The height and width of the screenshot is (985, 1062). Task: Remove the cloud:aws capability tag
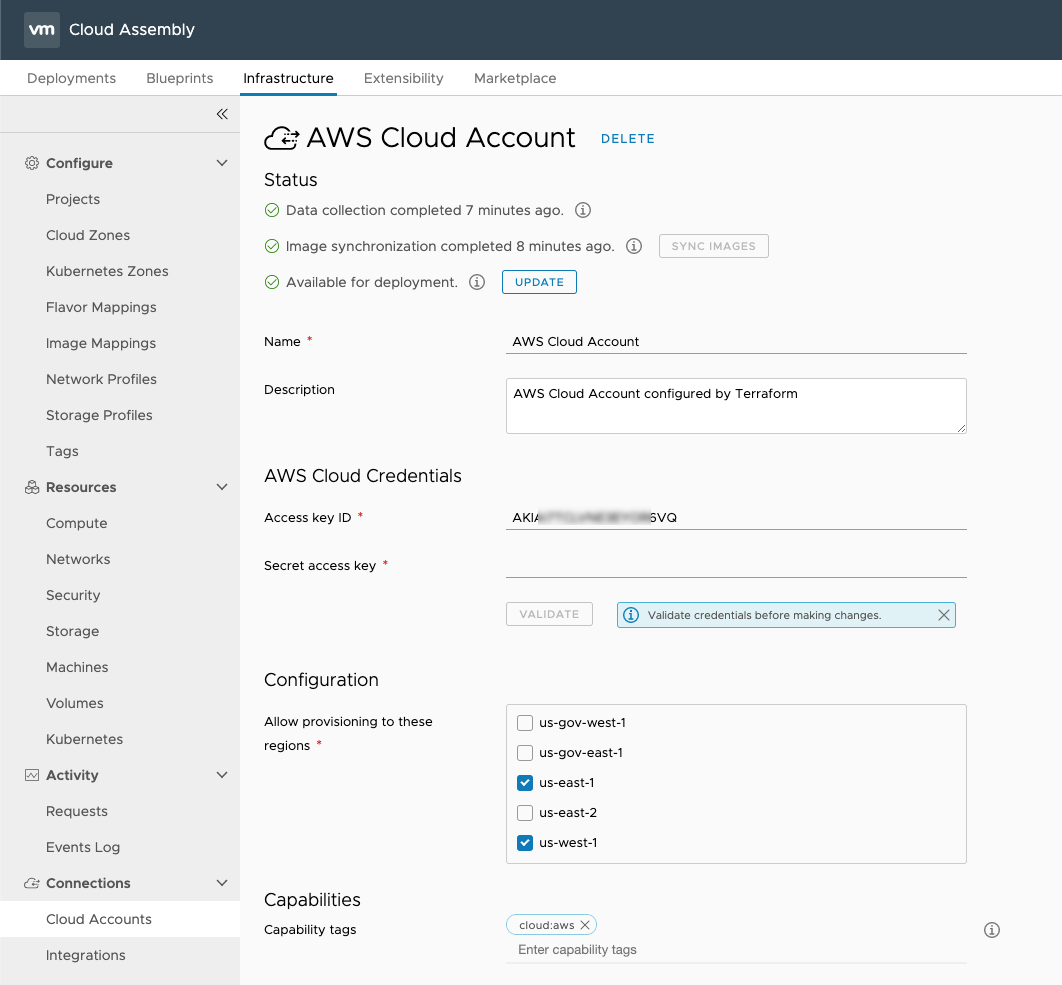click(x=585, y=924)
